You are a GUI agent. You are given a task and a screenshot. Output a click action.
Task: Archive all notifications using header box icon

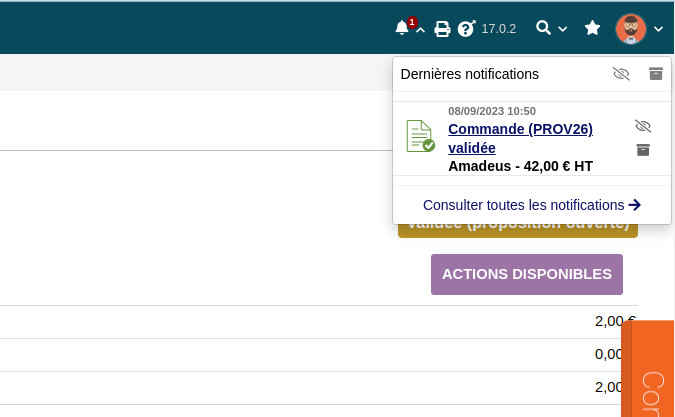(656, 74)
